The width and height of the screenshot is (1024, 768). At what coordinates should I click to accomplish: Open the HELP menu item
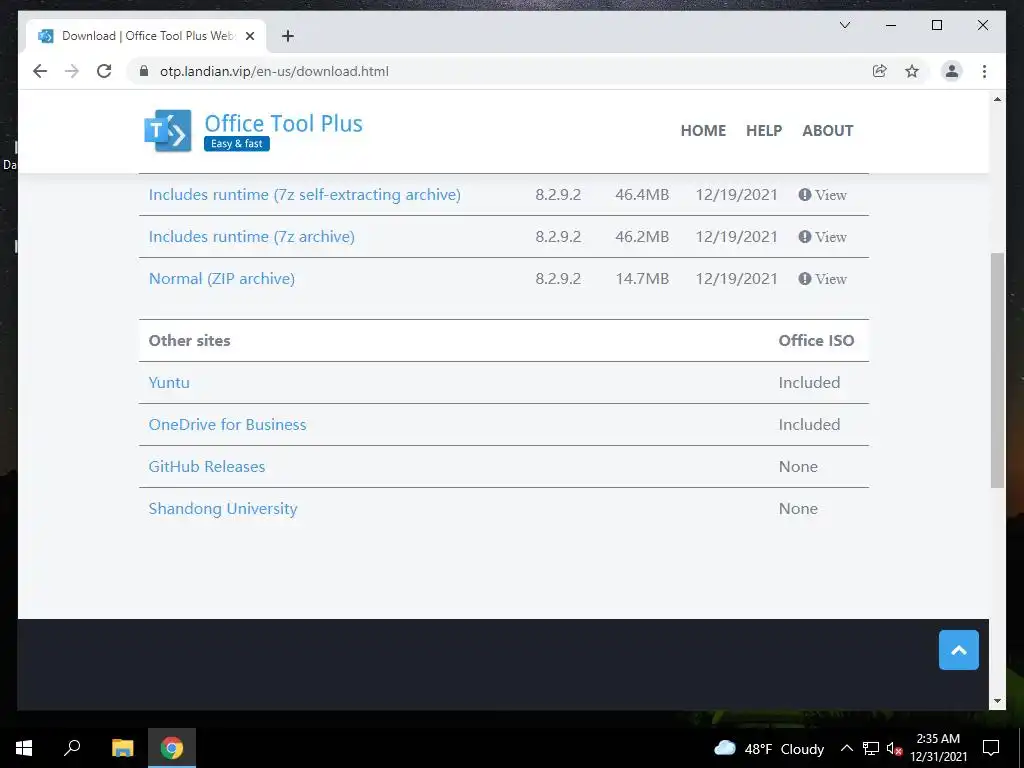[x=764, y=131]
